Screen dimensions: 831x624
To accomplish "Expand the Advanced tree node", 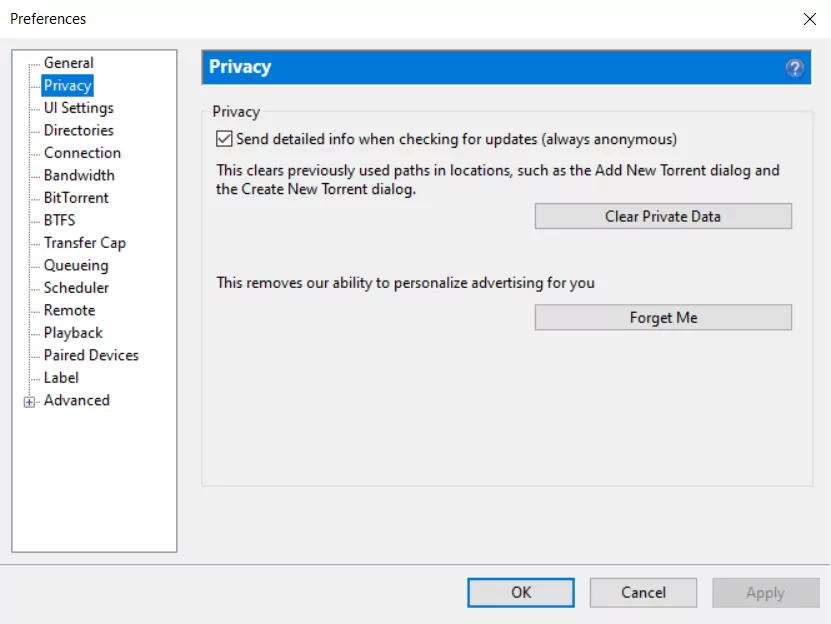I will click(30, 402).
